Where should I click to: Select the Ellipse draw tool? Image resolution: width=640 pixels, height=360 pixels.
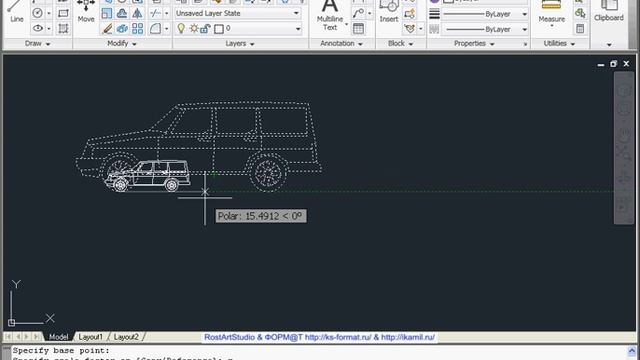[38, 29]
